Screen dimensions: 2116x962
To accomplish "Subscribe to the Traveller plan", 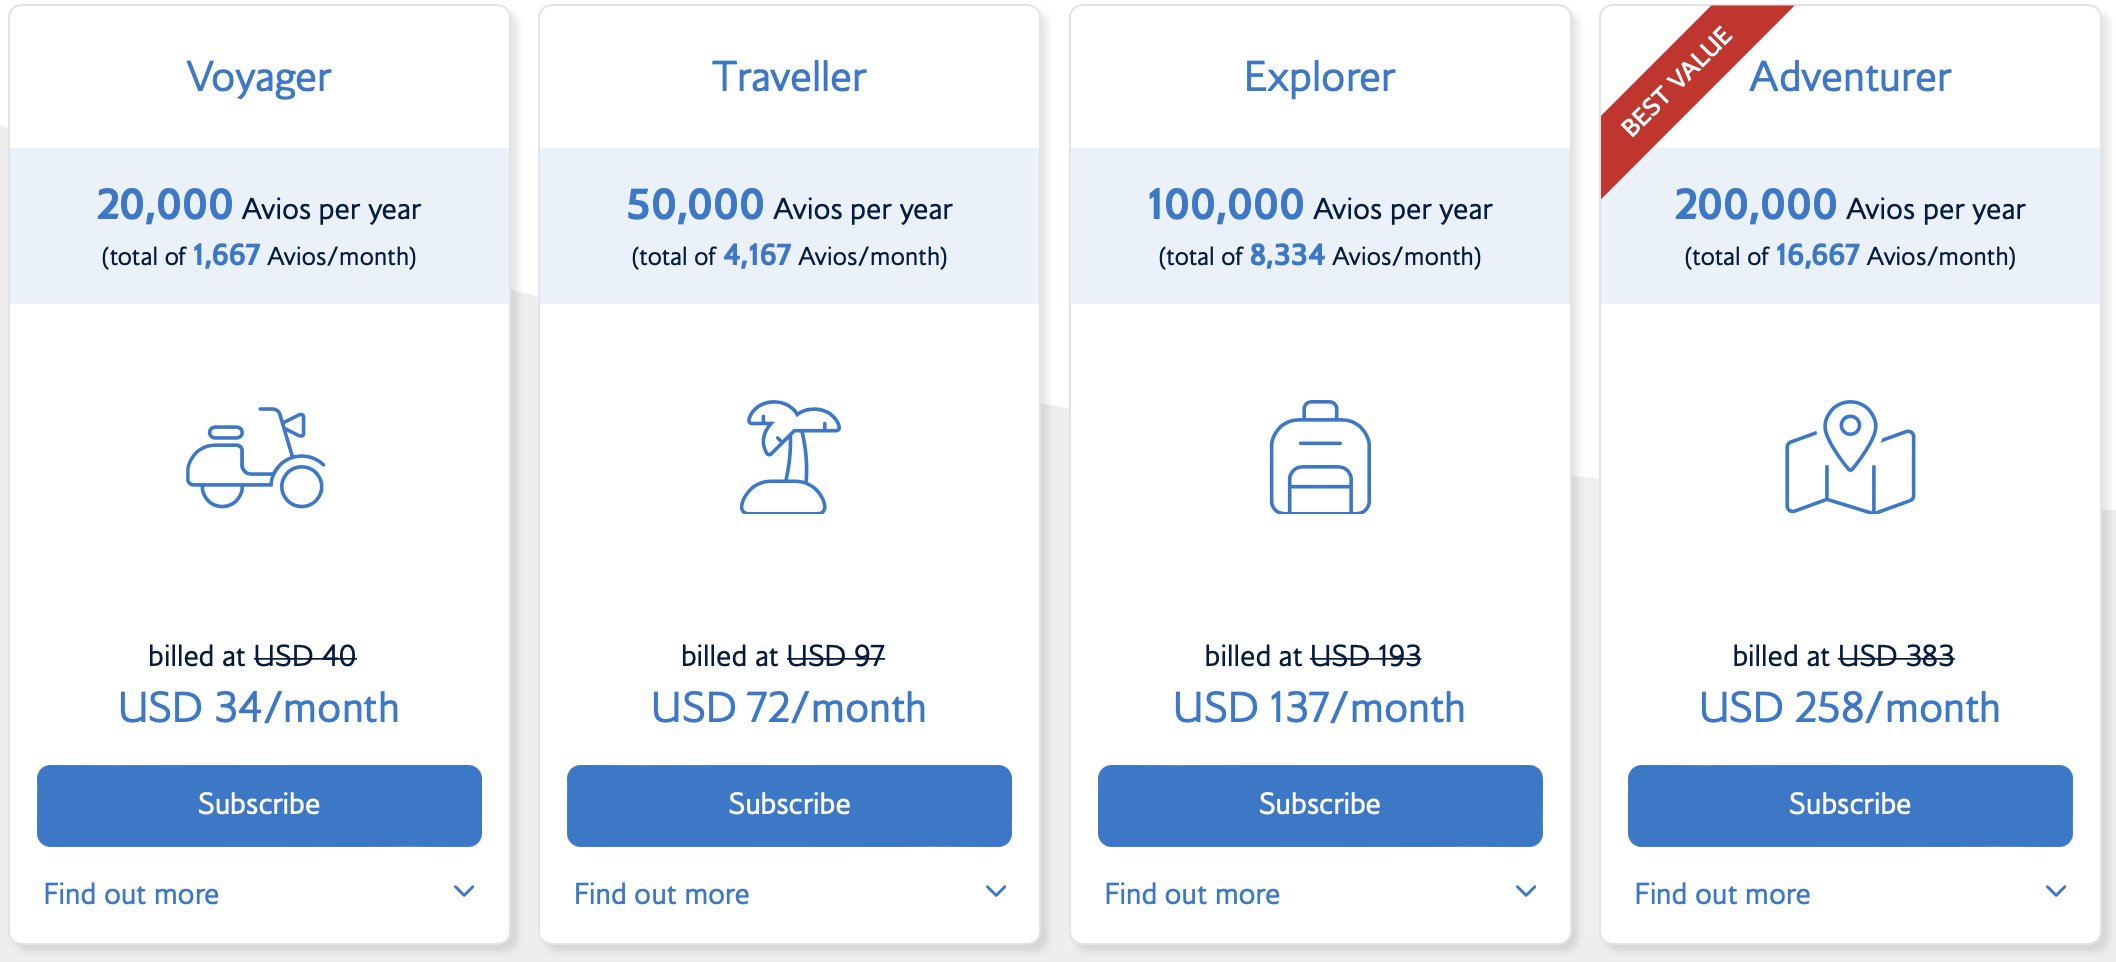I will point(789,805).
